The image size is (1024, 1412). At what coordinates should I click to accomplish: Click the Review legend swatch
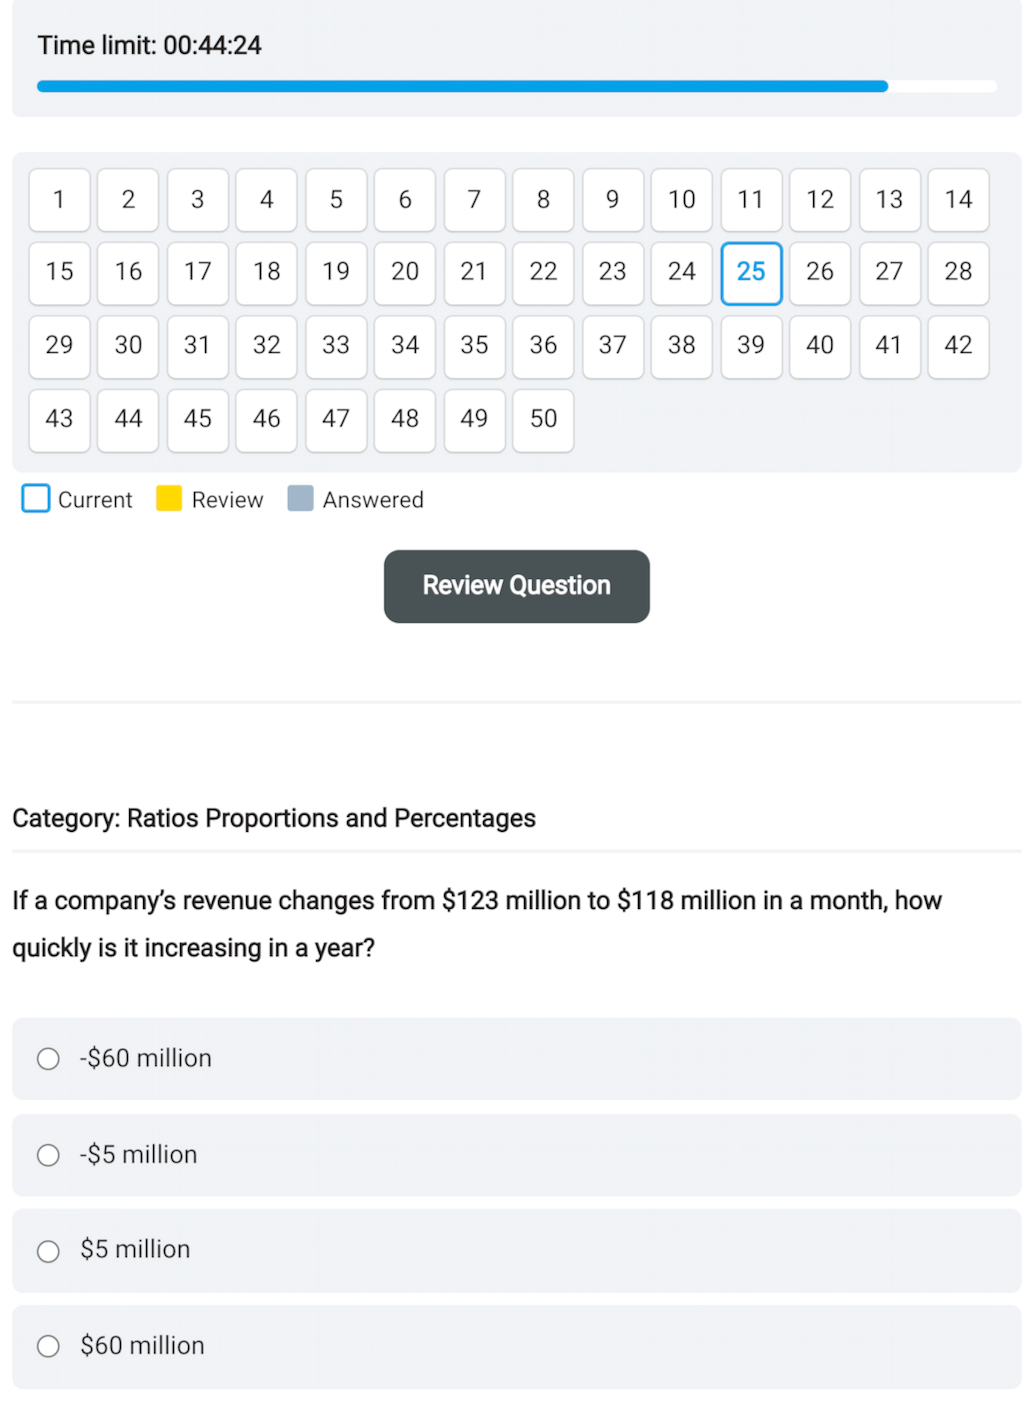[x=168, y=499]
